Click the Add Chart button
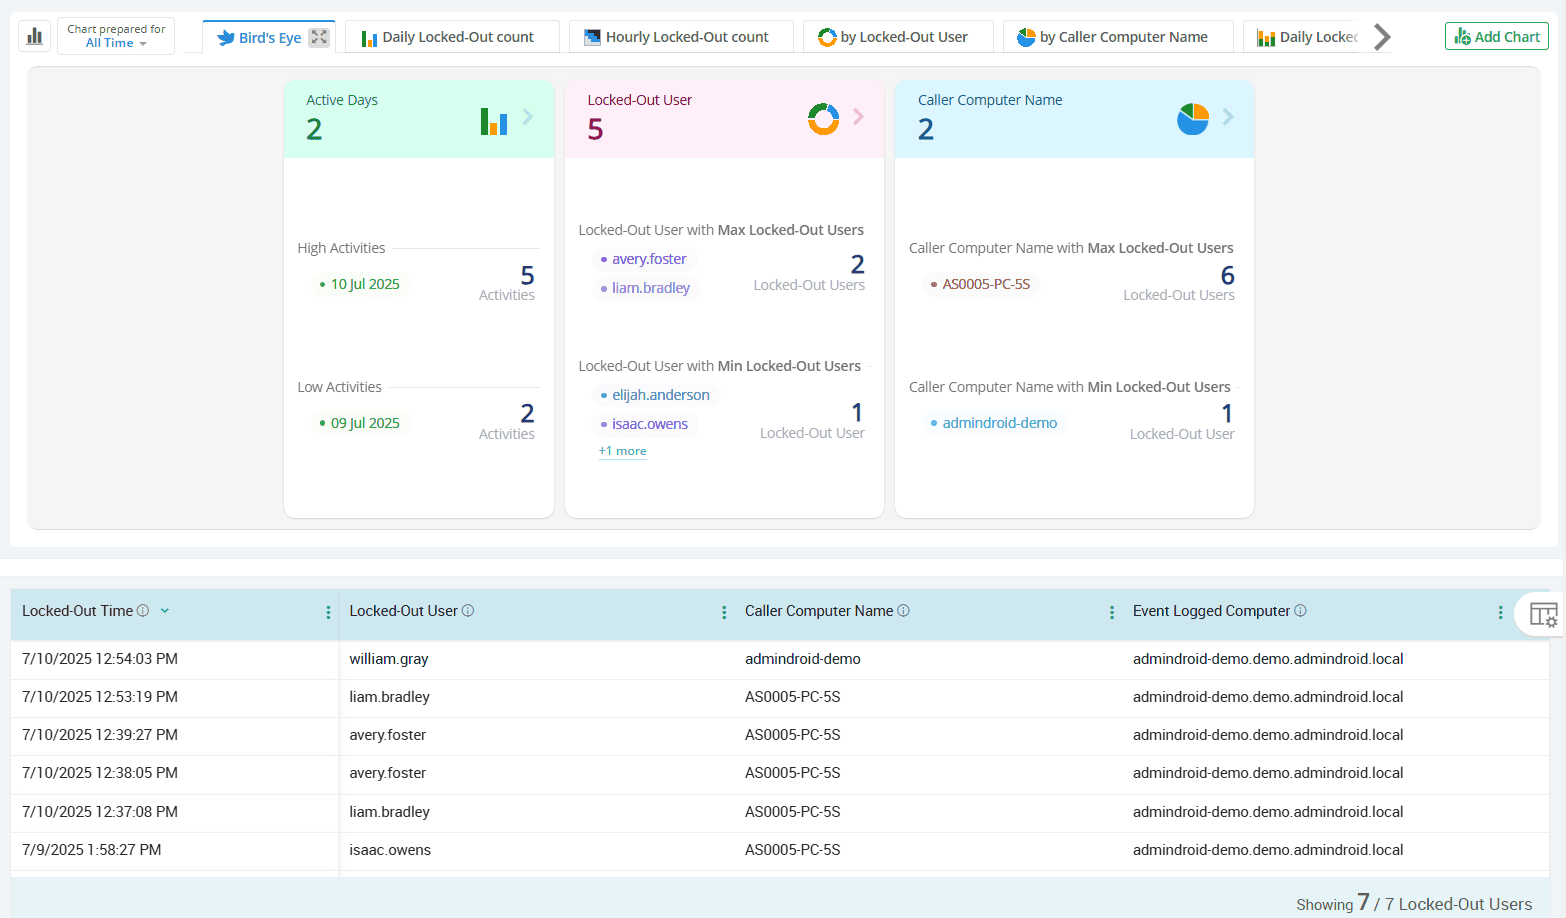Viewport: 1566px width, 918px height. [1496, 37]
